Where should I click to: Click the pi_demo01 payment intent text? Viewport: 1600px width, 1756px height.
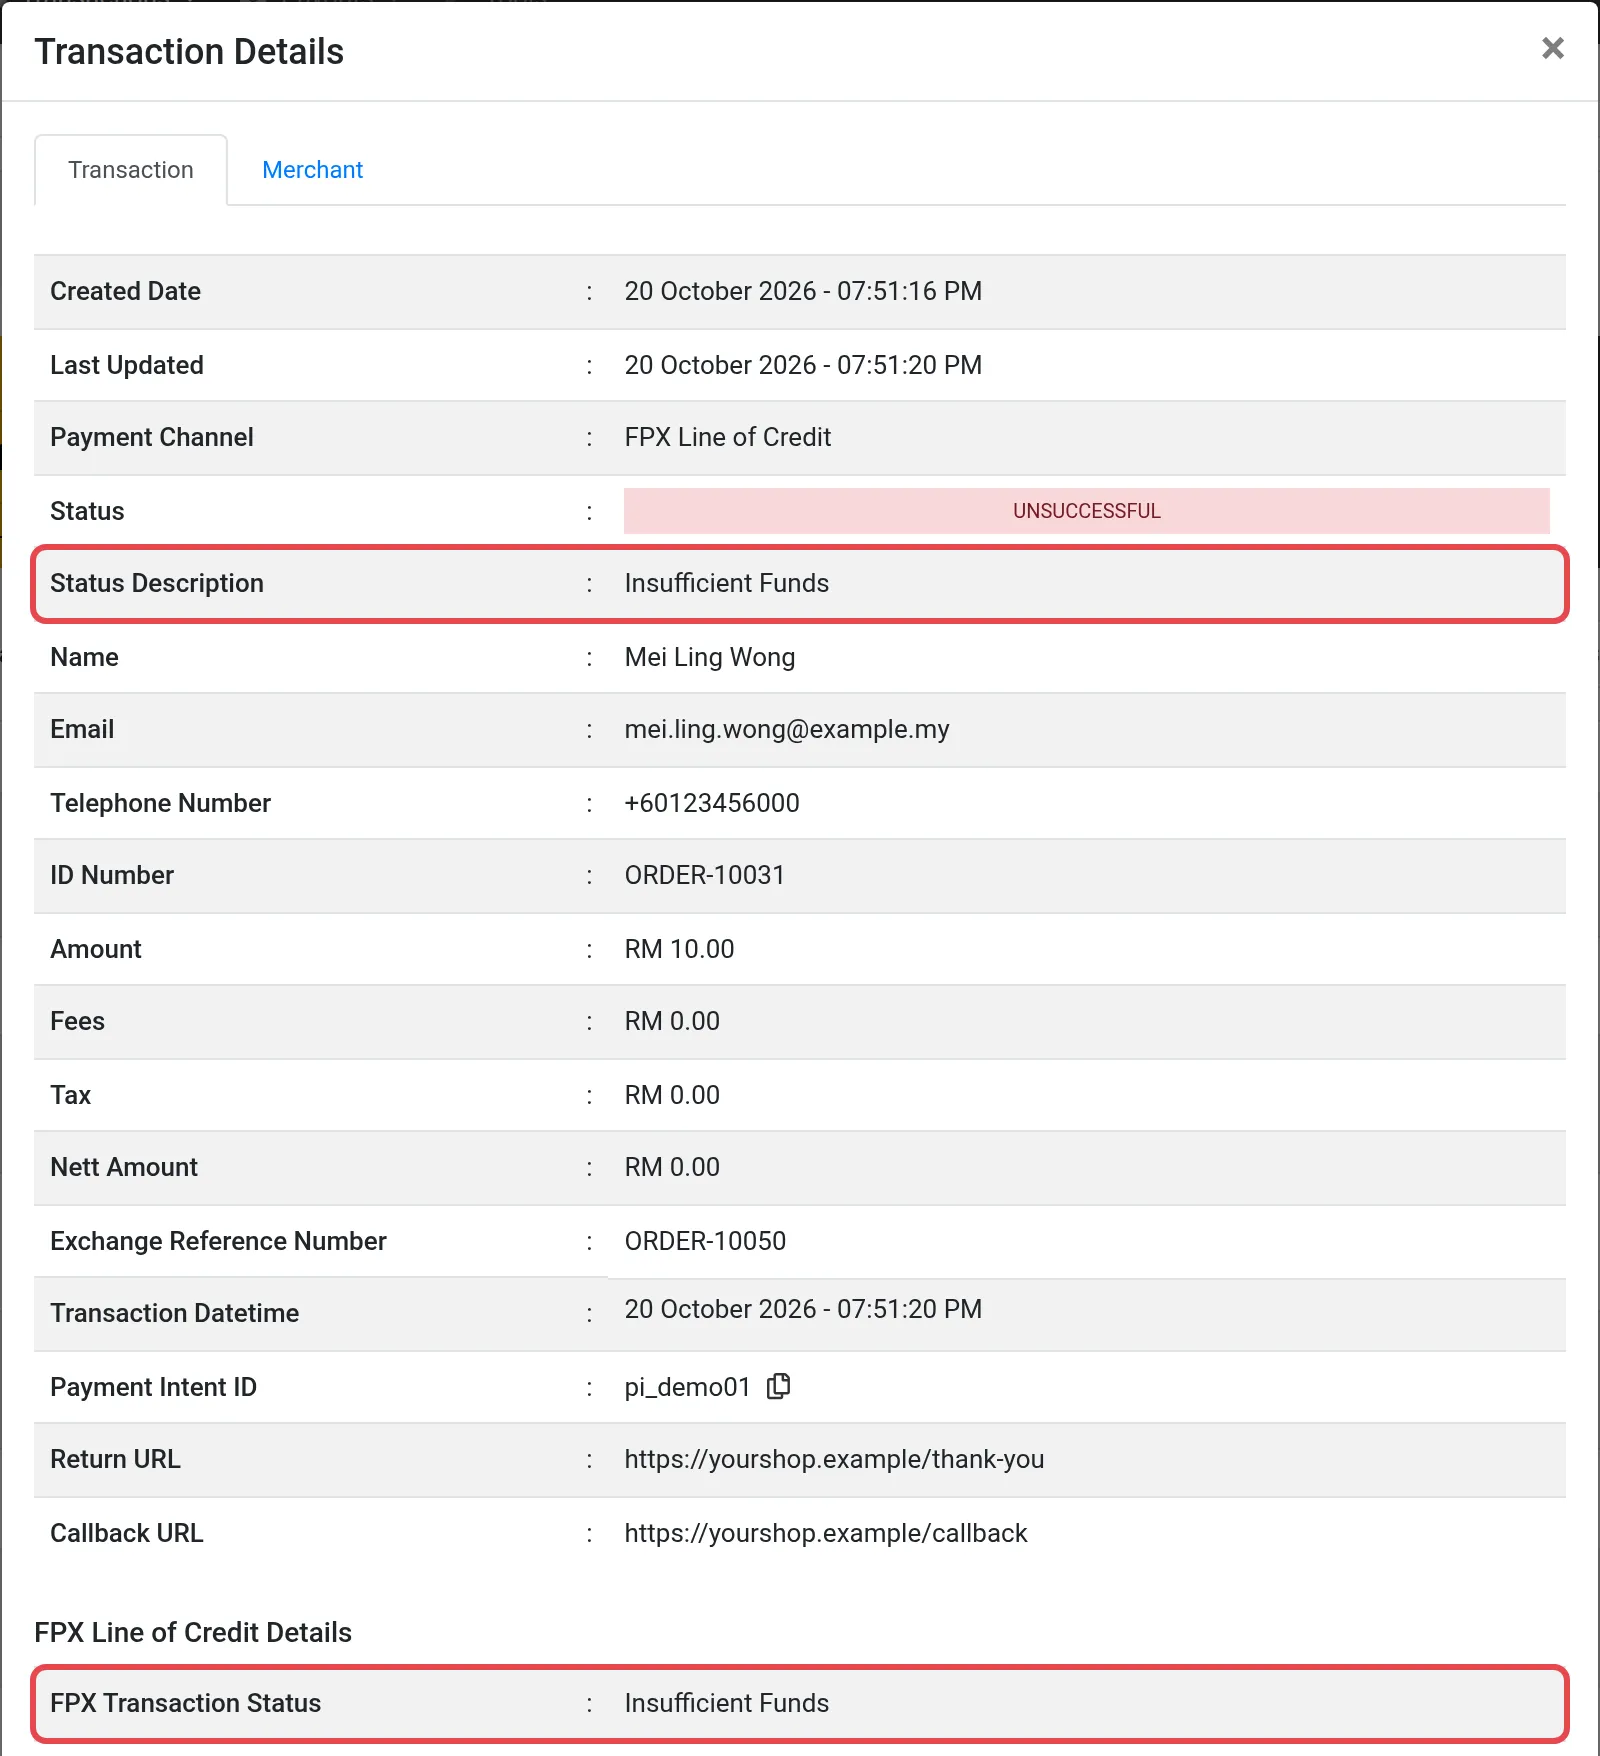[687, 1387]
